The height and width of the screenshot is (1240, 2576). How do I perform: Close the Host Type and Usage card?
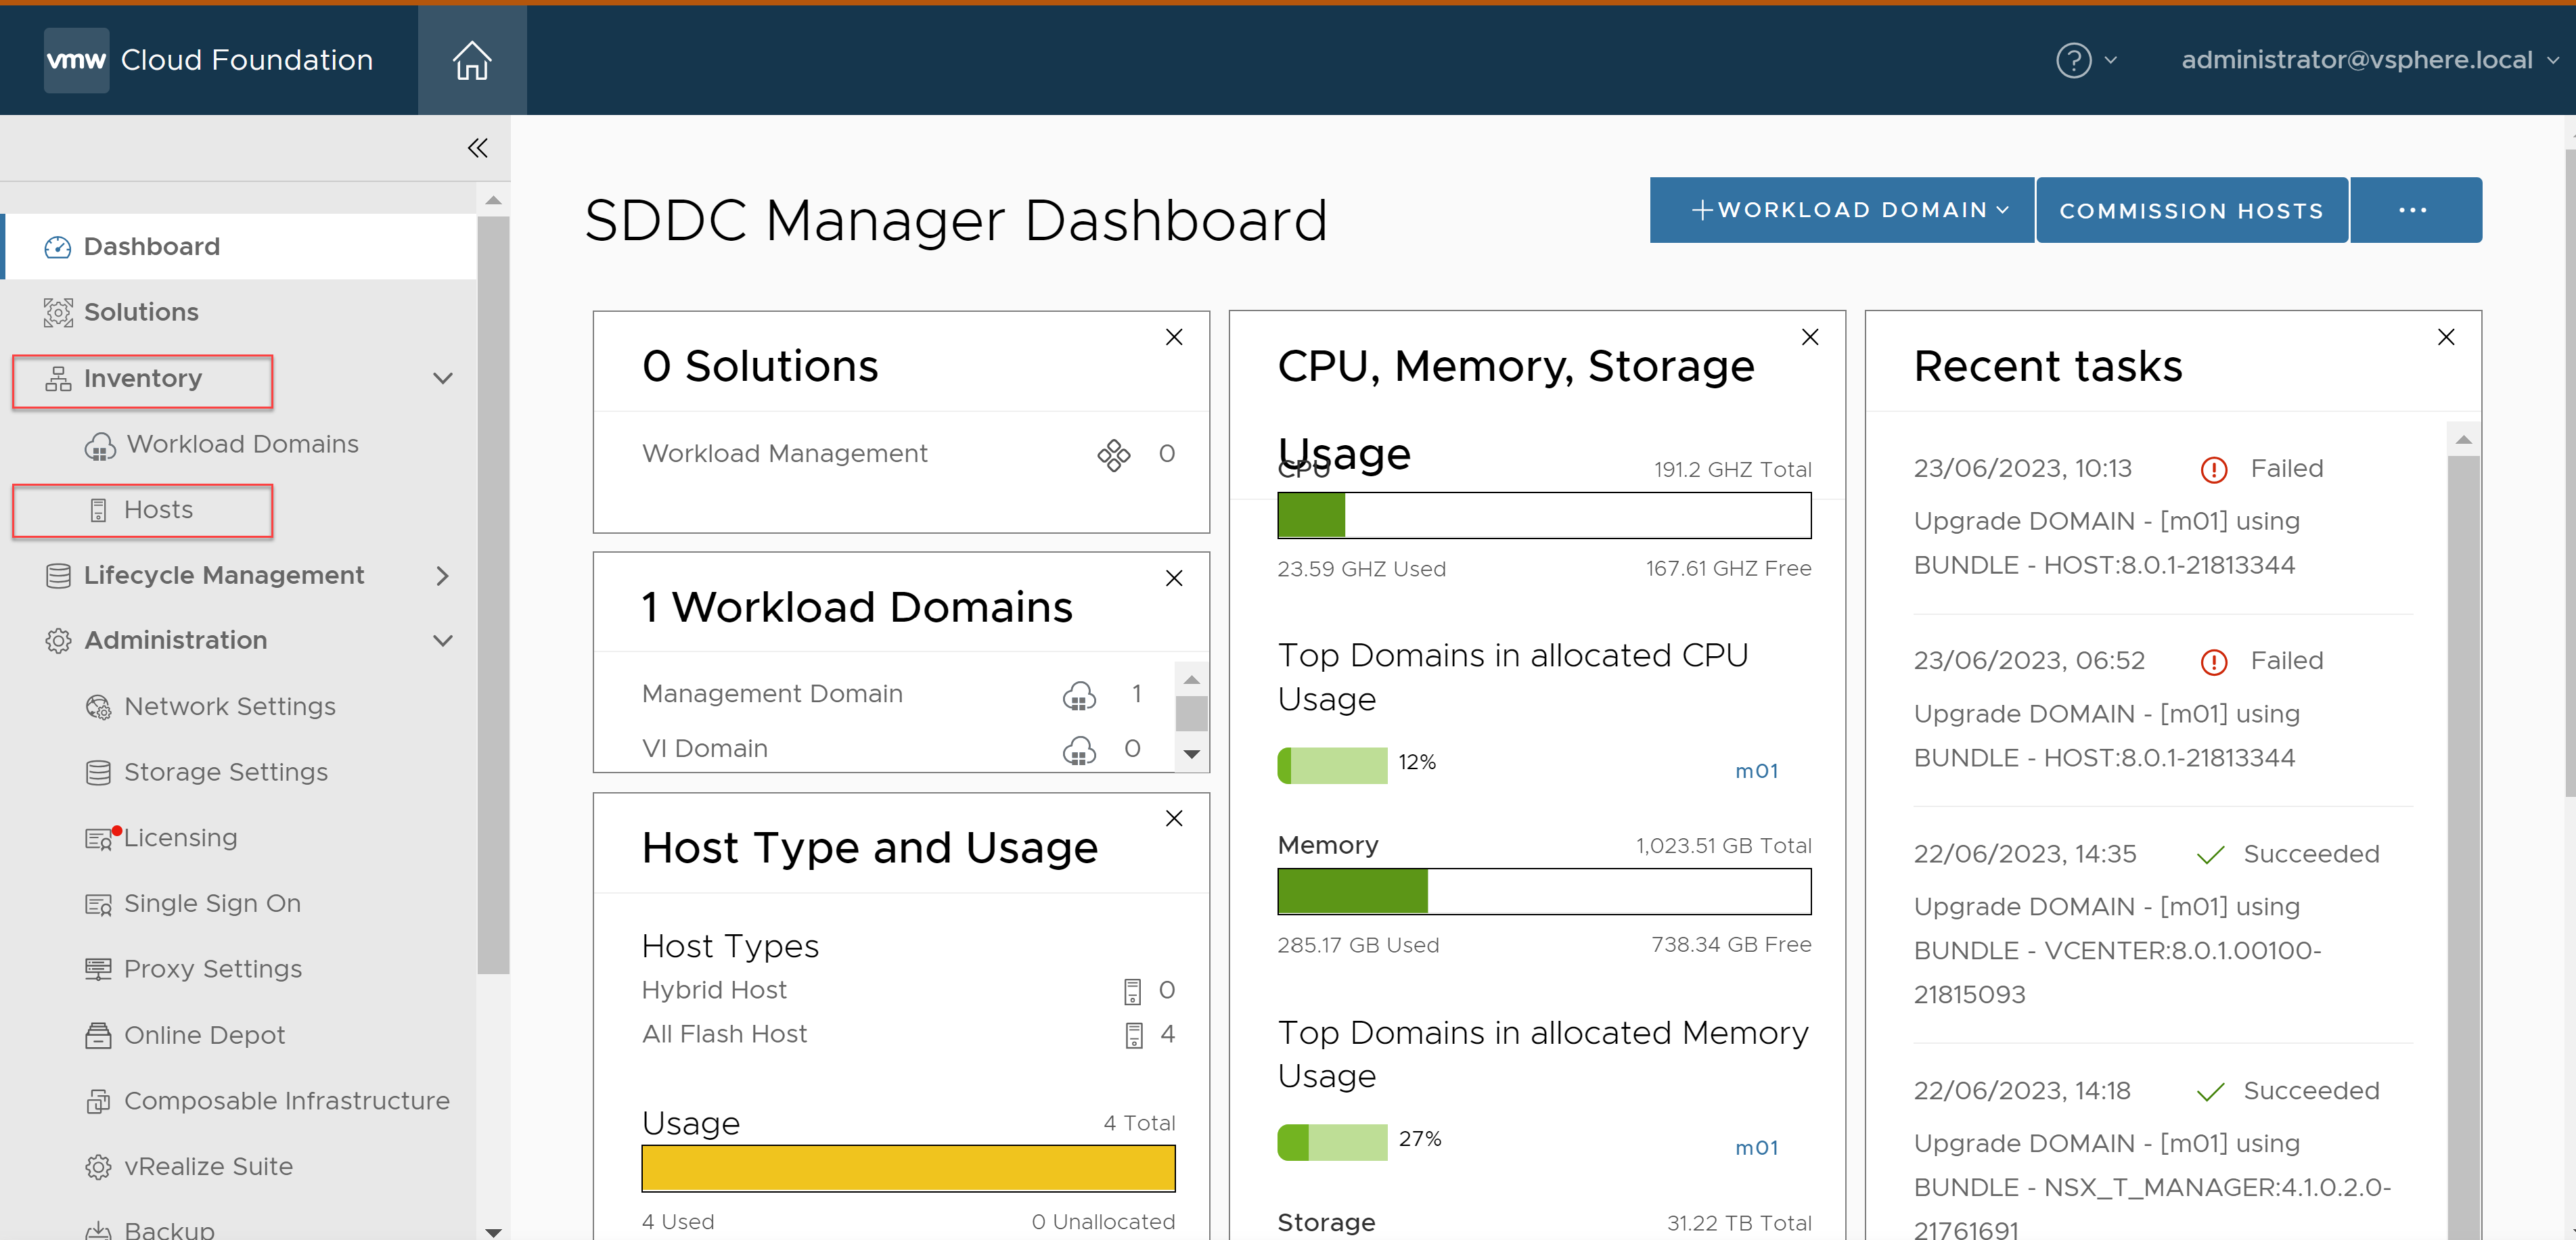click(x=1174, y=818)
